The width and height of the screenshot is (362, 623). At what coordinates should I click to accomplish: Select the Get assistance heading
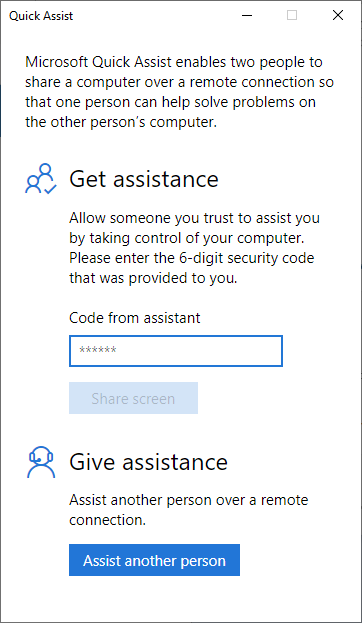click(x=144, y=179)
